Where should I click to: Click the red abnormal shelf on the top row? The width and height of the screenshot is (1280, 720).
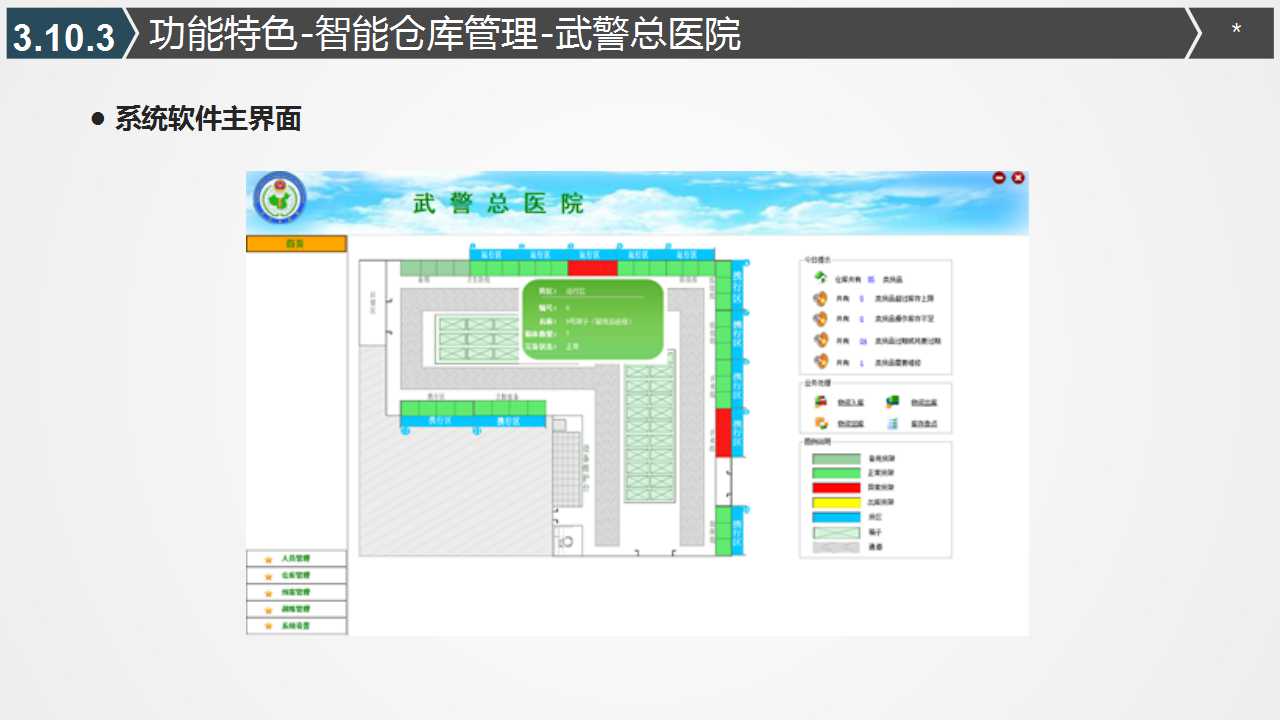tap(592, 268)
